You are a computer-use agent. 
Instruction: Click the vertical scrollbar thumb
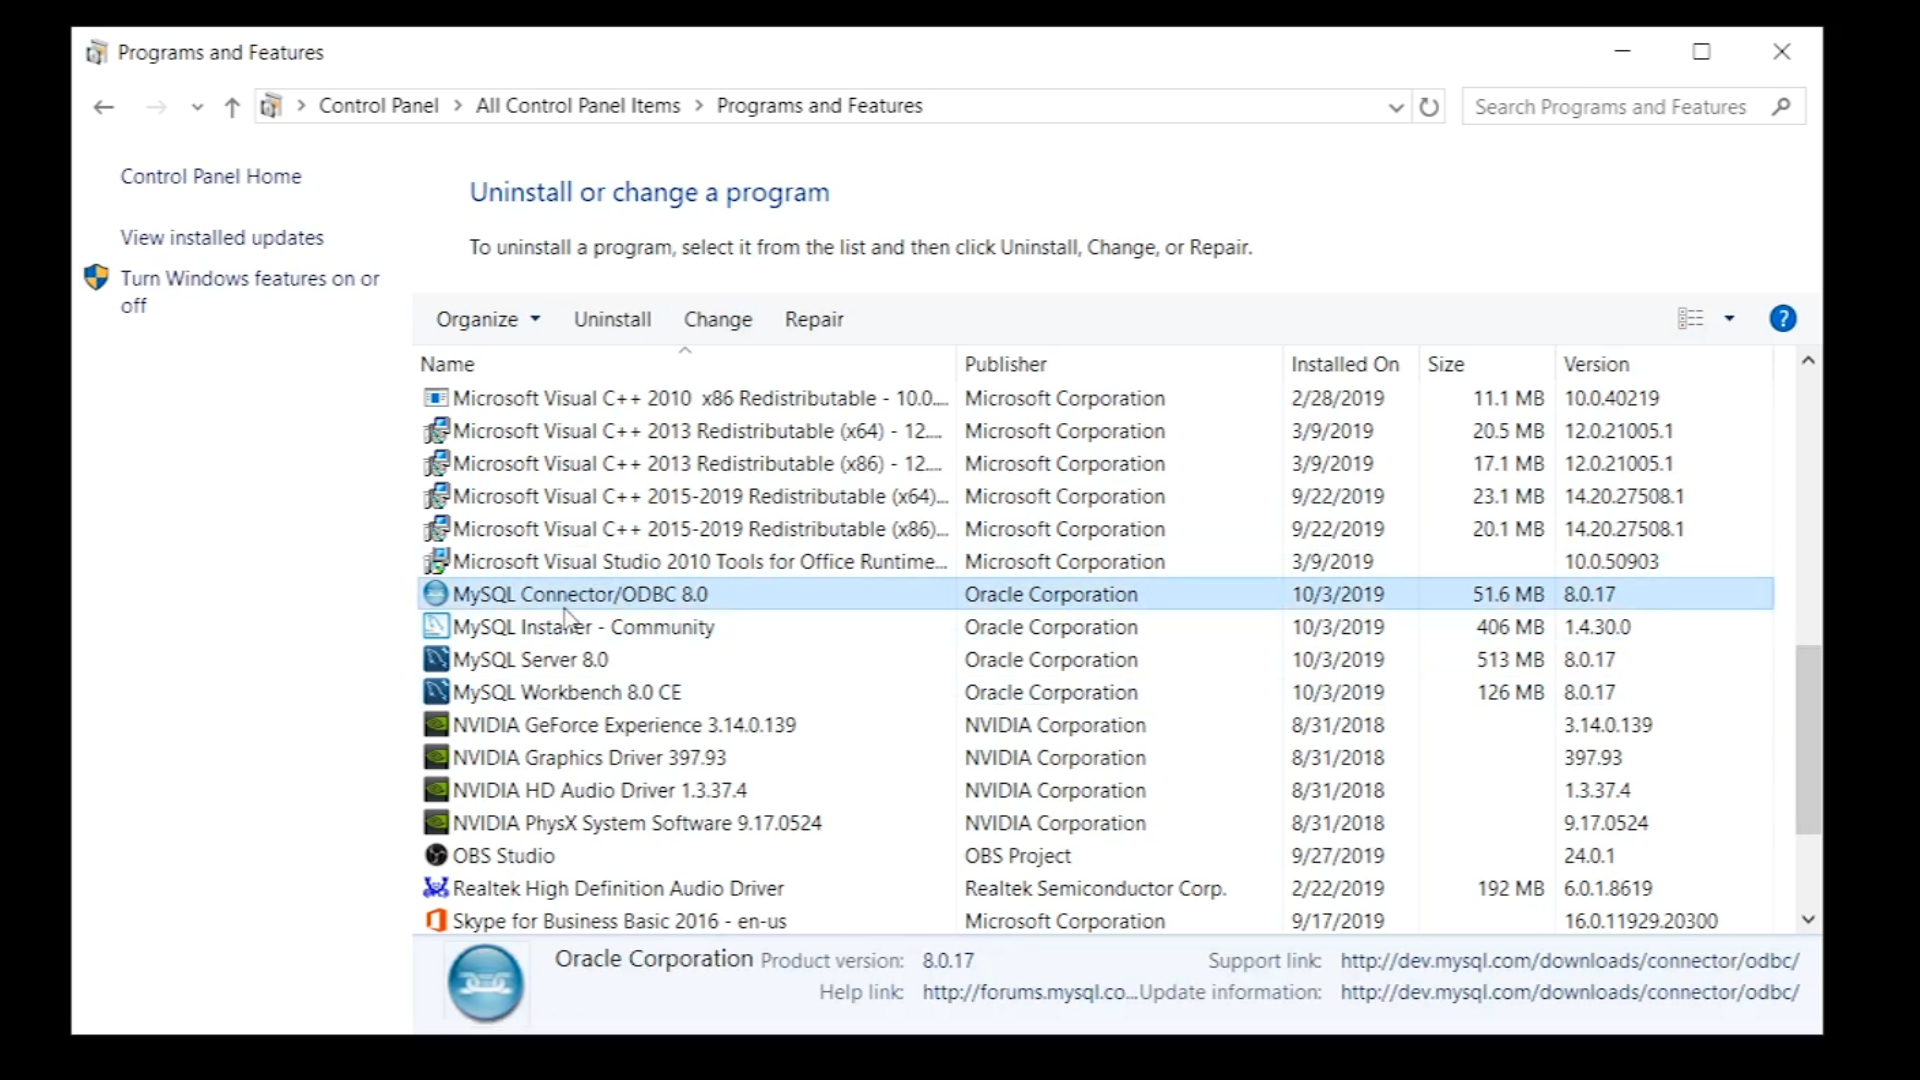(1807, 740)
